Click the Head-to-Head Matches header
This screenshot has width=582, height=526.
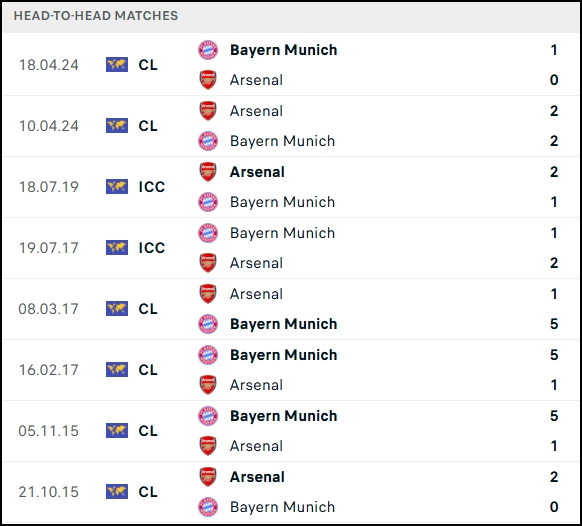click(96, 16)
